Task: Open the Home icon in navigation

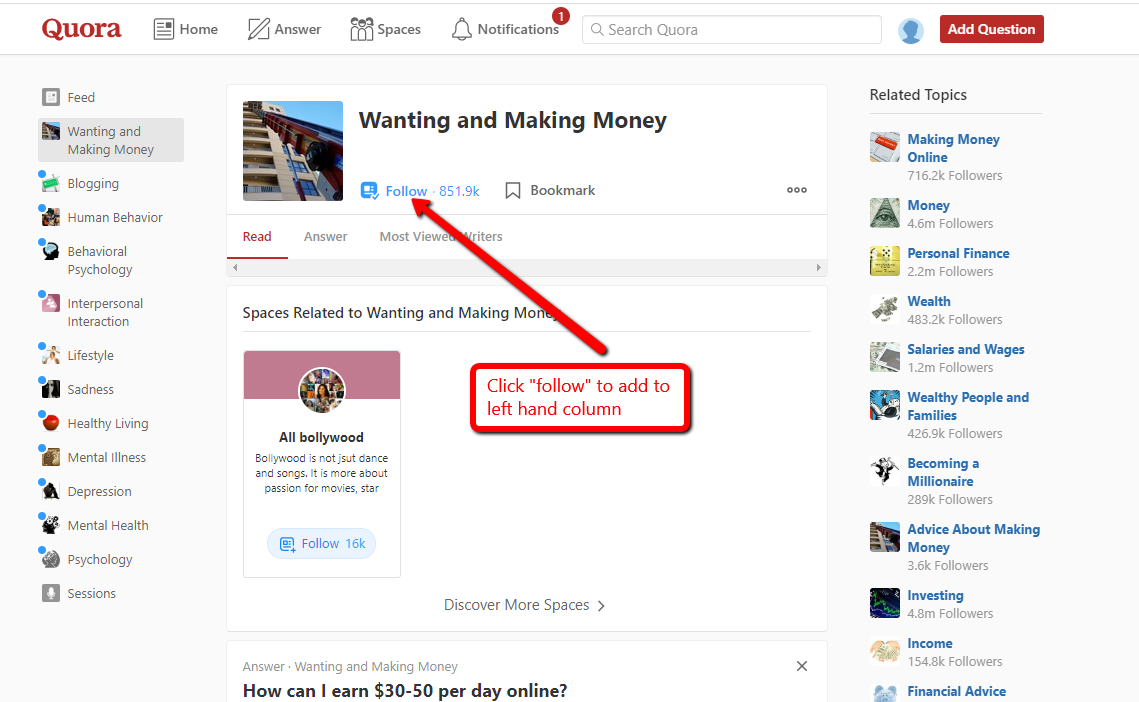Action: pyautogui.click(x=164, y=29)
